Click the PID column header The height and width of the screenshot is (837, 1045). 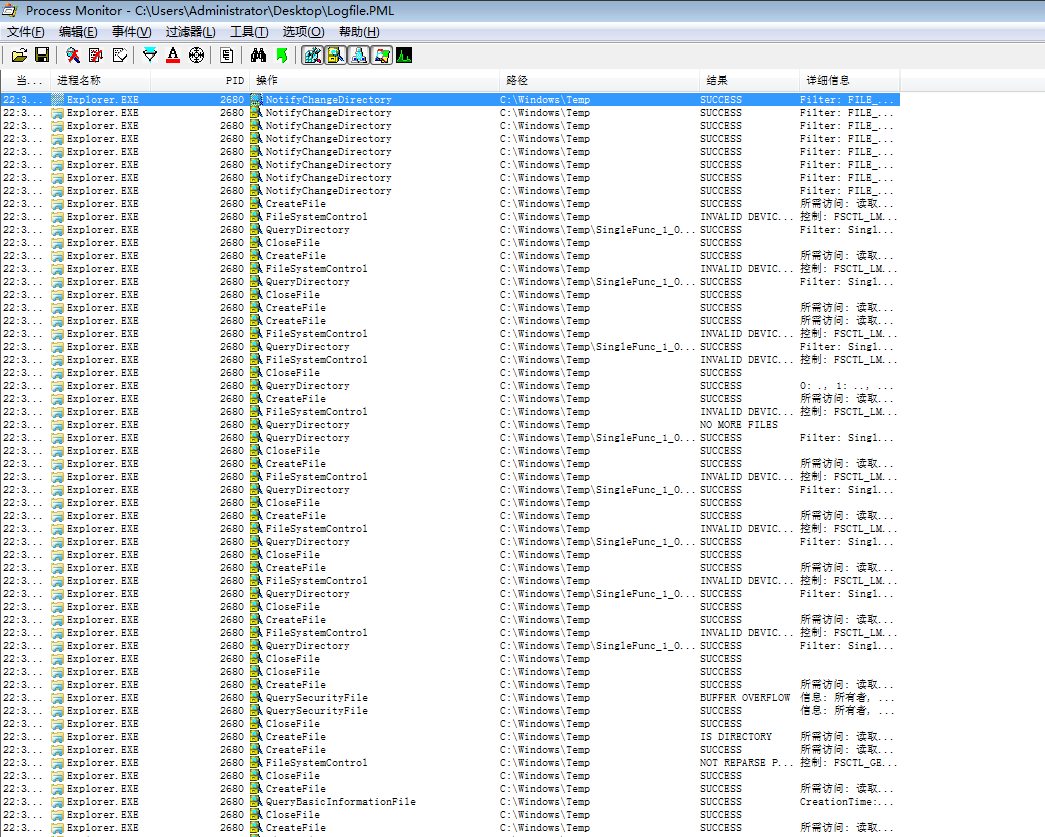[200, 81]
